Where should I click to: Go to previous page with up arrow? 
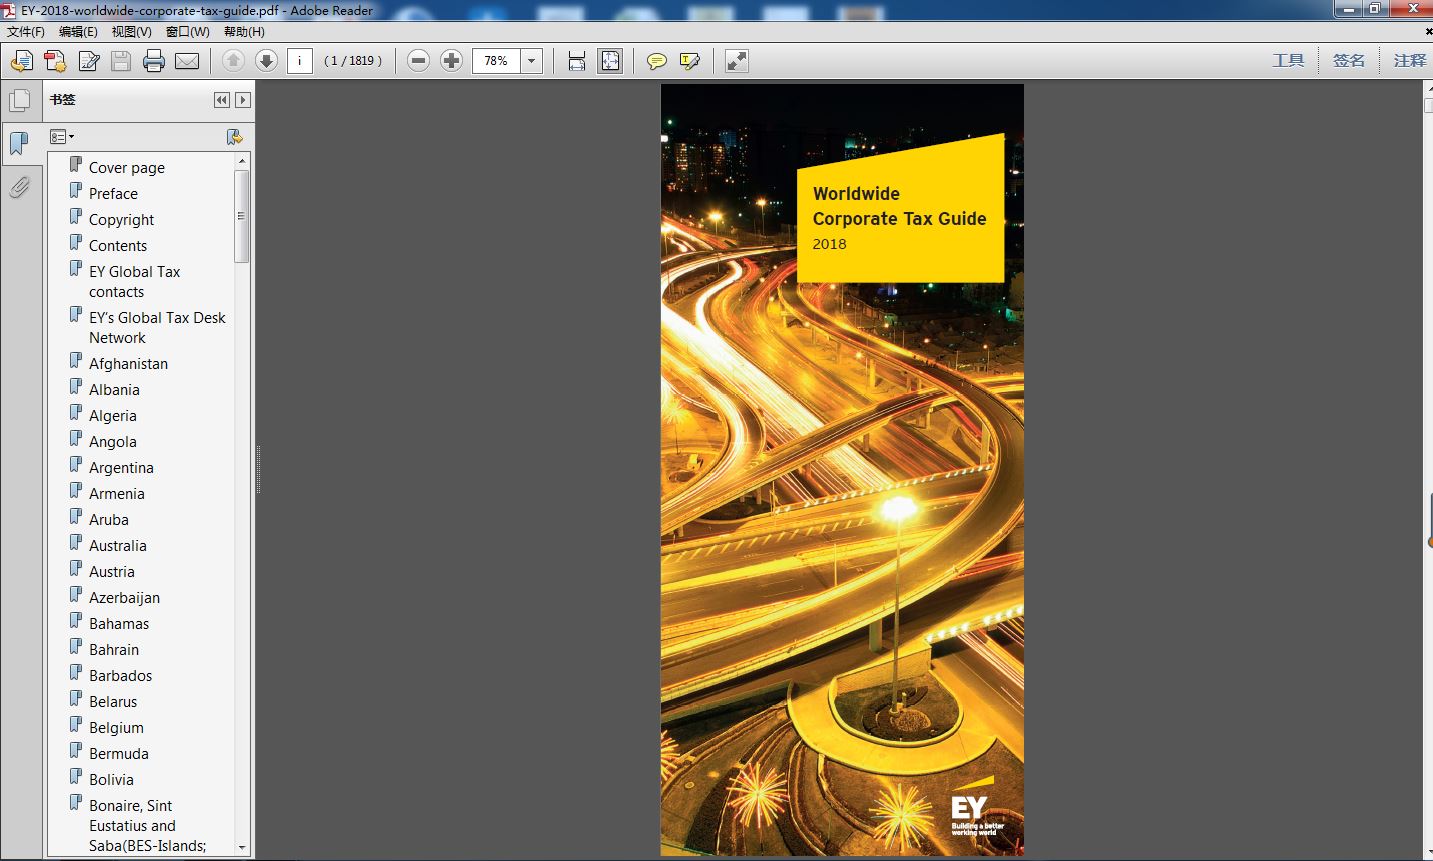pos(233,61)
